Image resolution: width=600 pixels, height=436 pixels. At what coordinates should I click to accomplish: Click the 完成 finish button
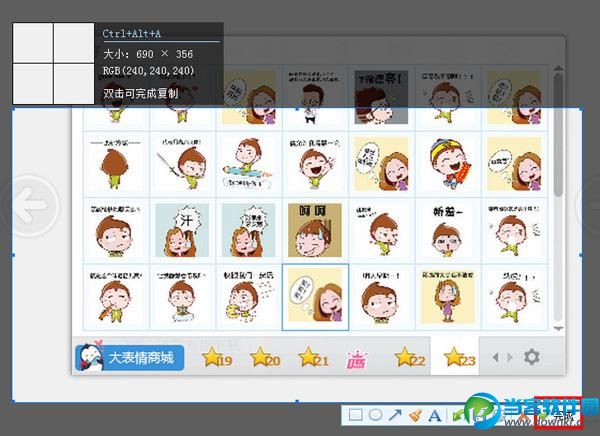(558, 415)
